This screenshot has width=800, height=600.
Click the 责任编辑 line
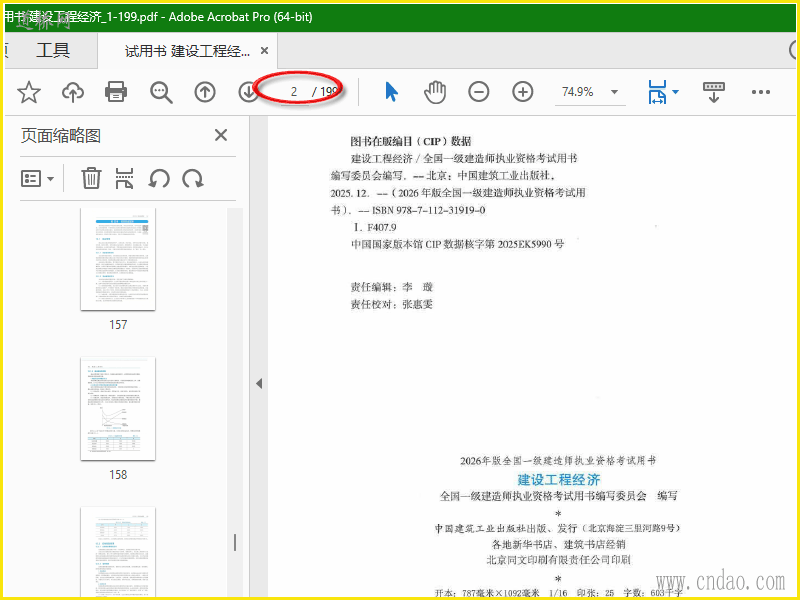point(392,287)
